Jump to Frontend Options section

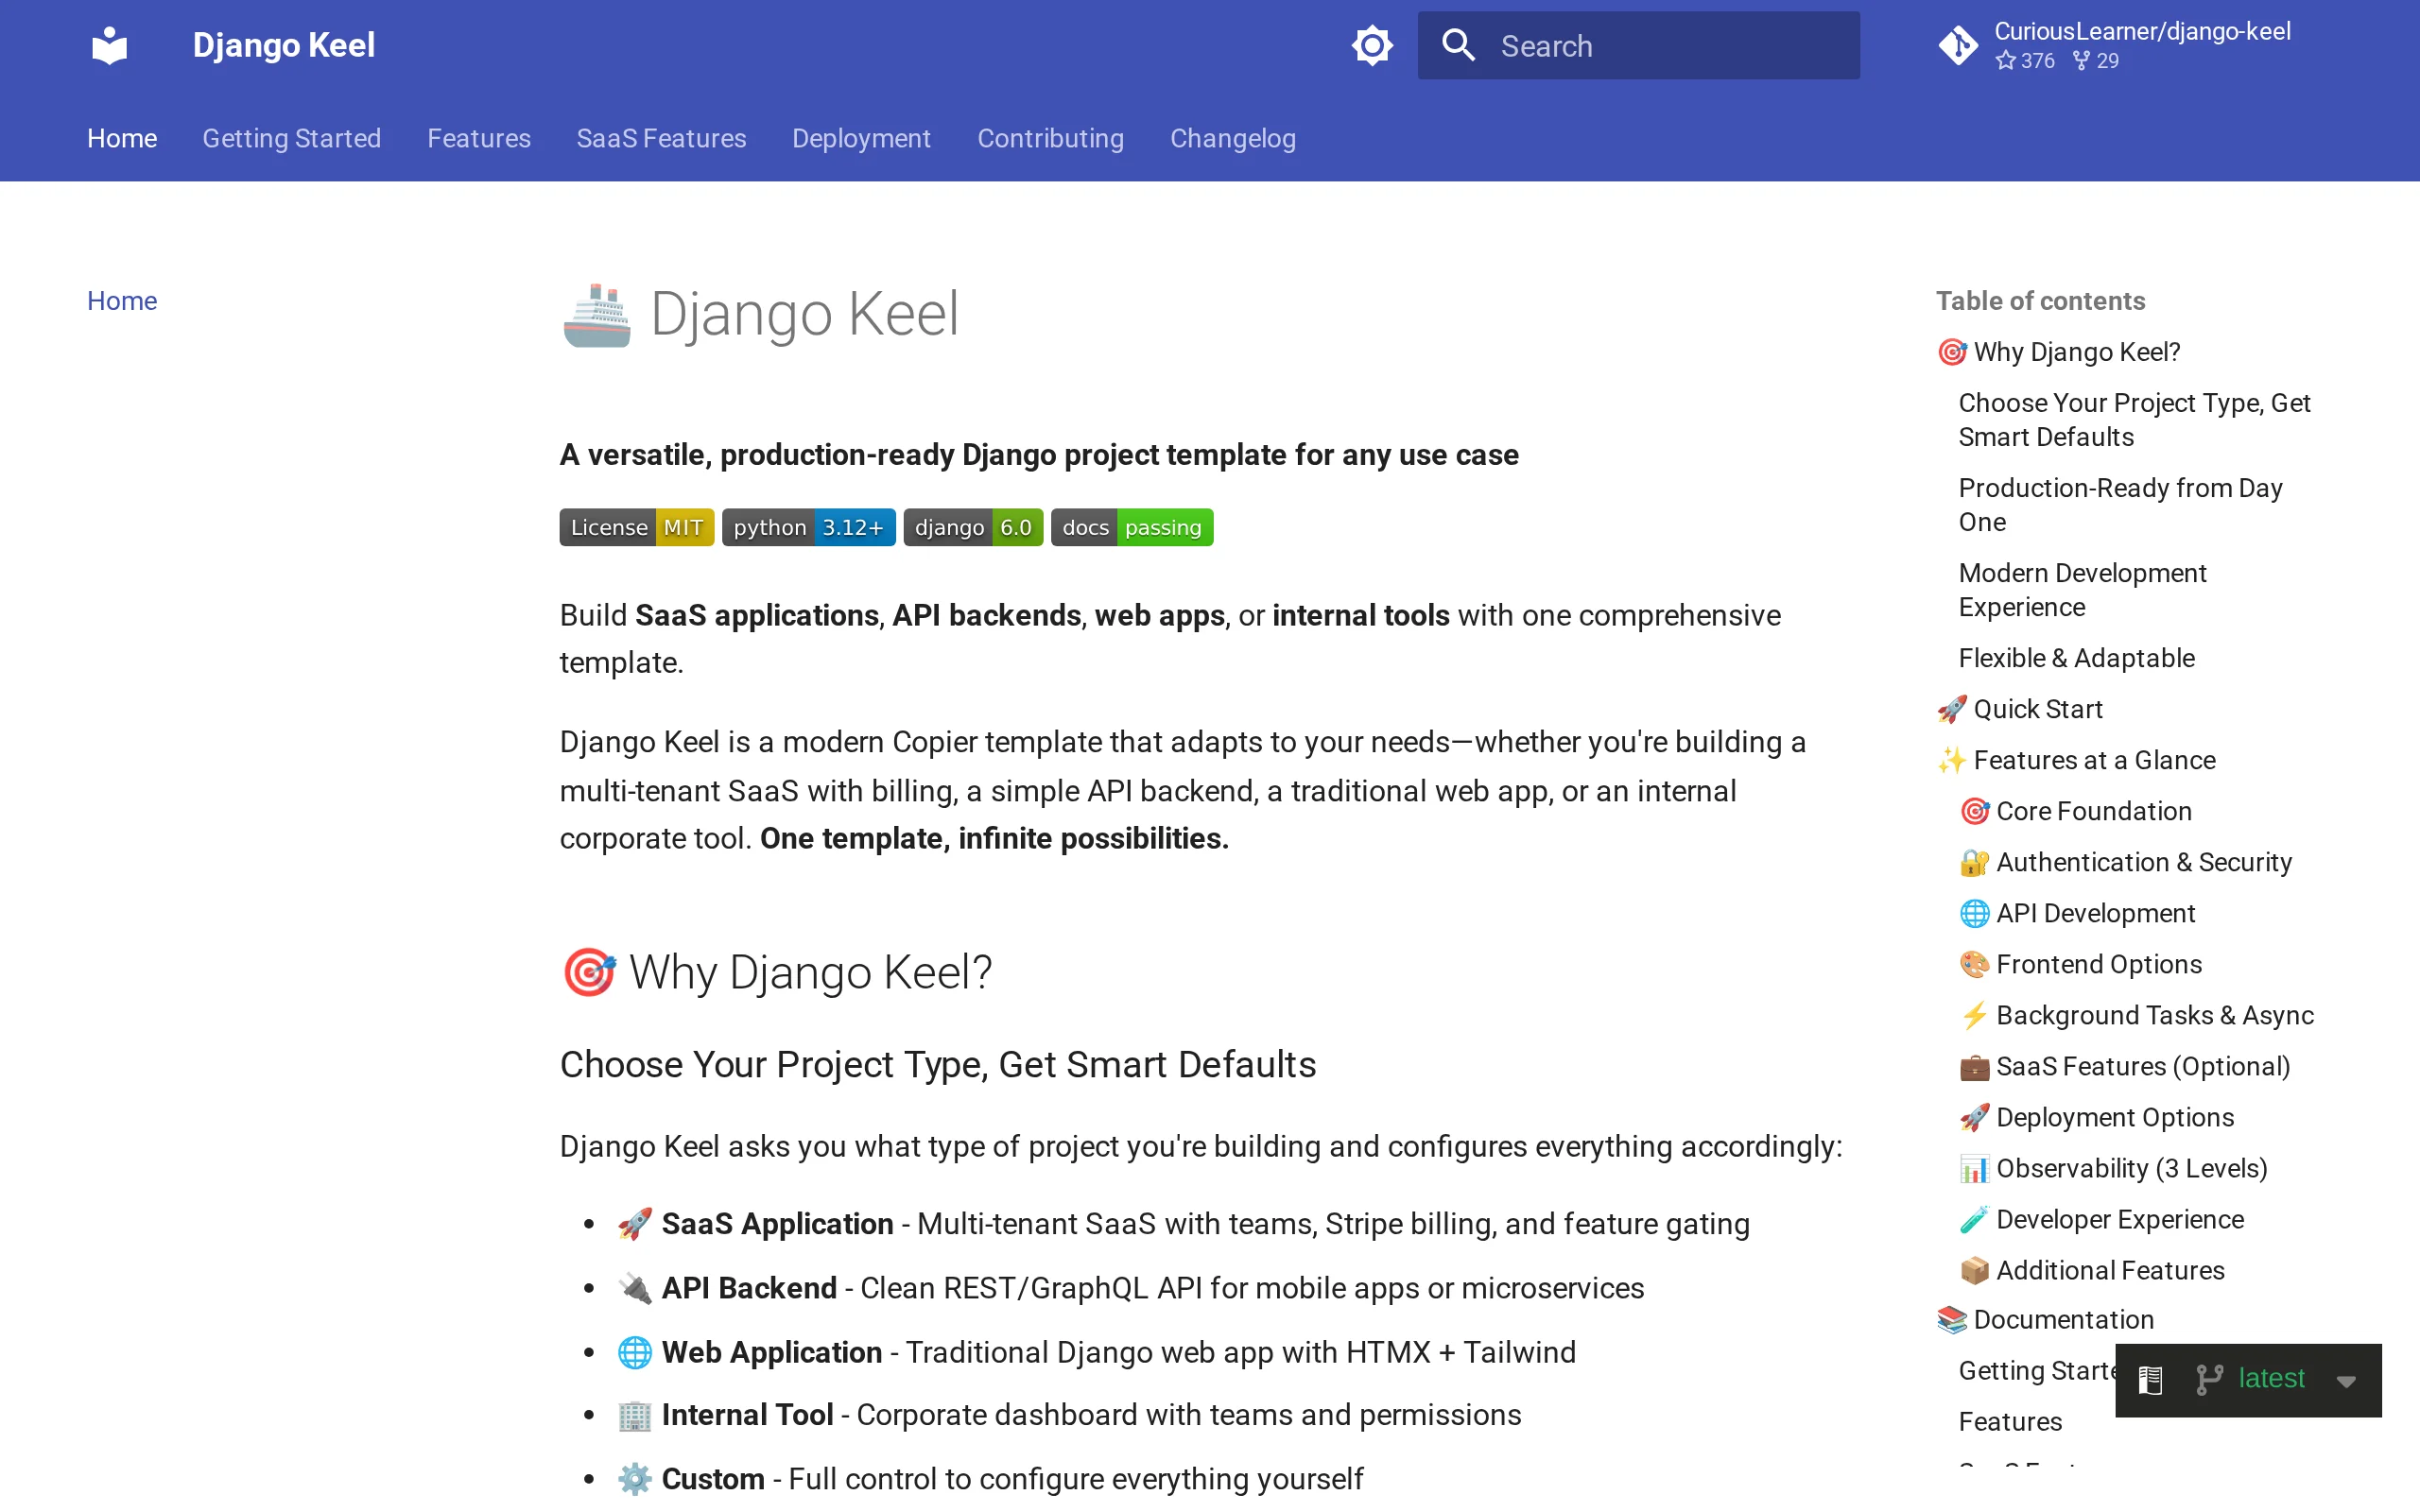pos(2080,964)
